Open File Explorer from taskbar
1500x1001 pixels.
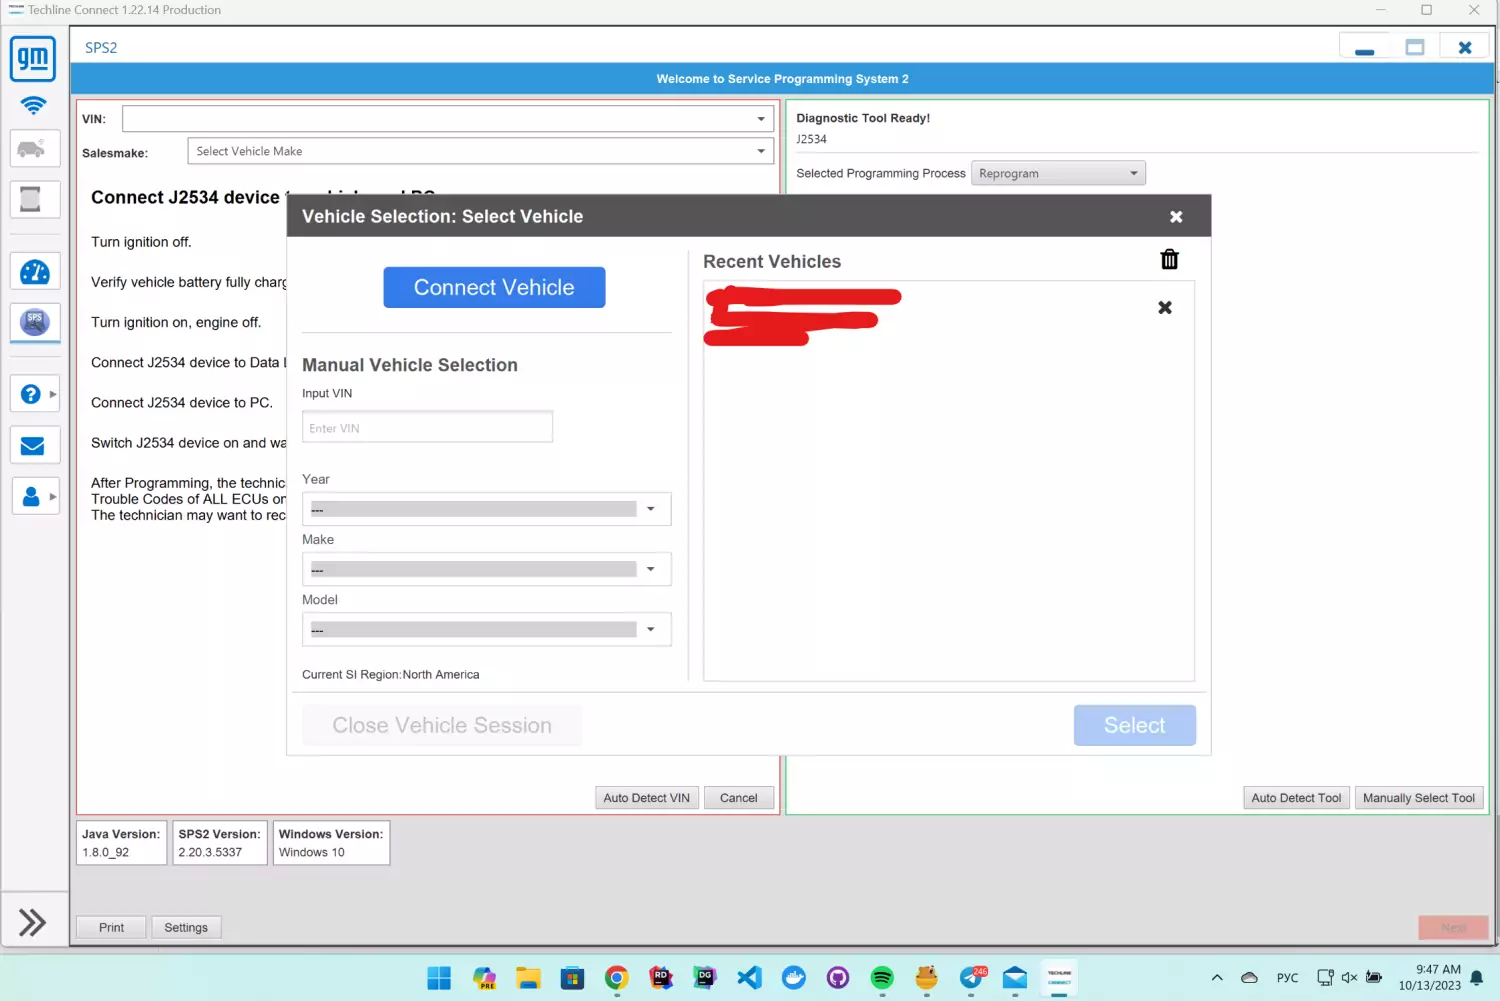[x=528, y=978]
